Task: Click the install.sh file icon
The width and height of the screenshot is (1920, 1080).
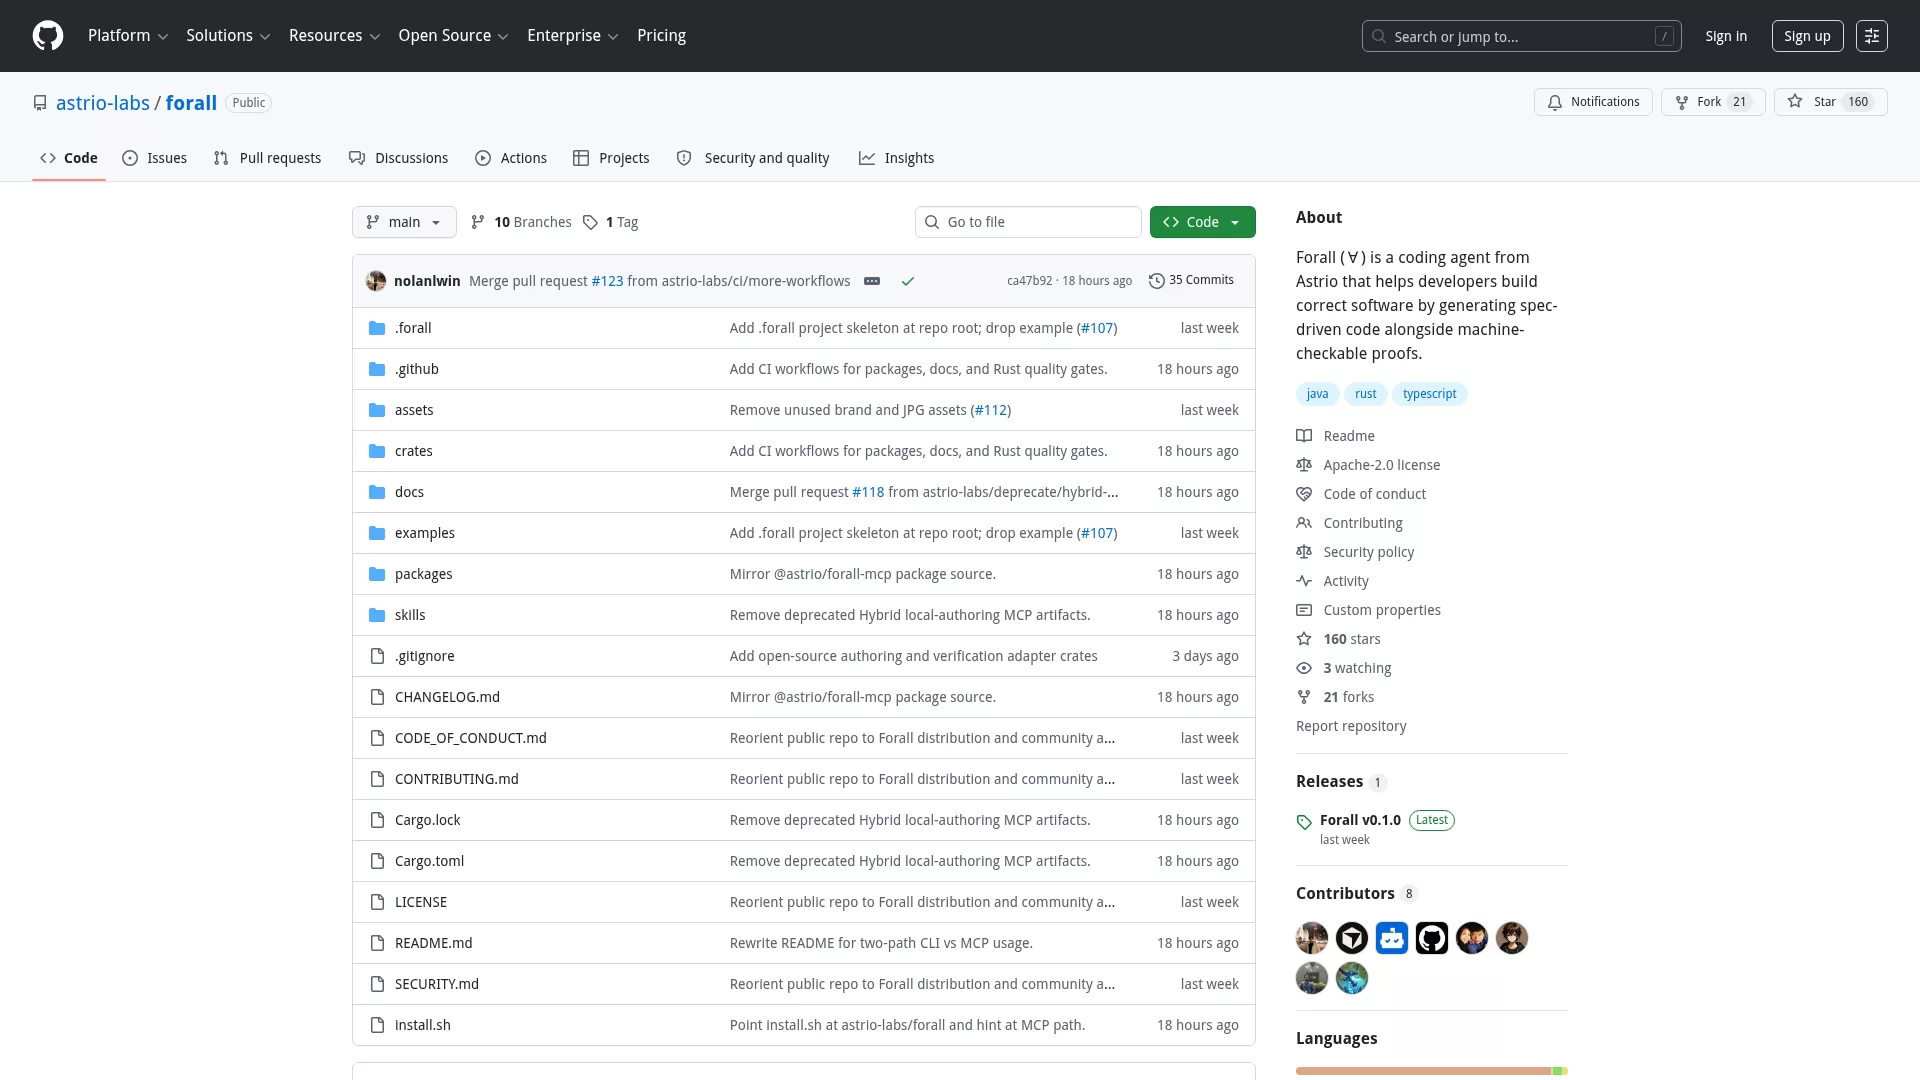Action: pos(377,1025)
